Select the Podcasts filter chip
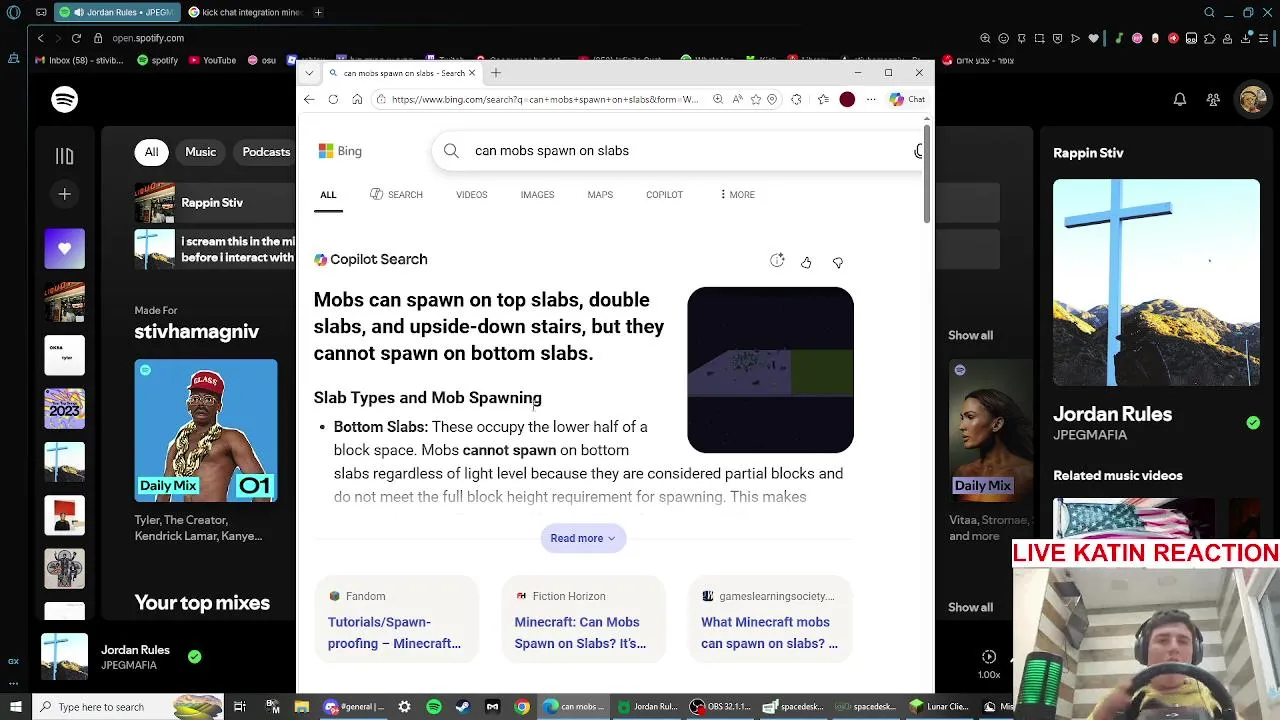The image size is (1280, 720). 266,152
